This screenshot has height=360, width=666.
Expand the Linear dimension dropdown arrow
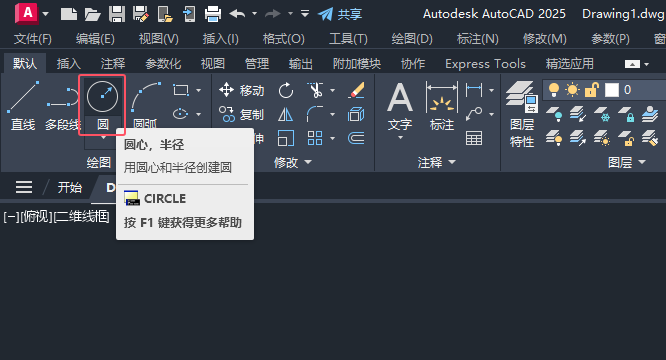point(491,90)
